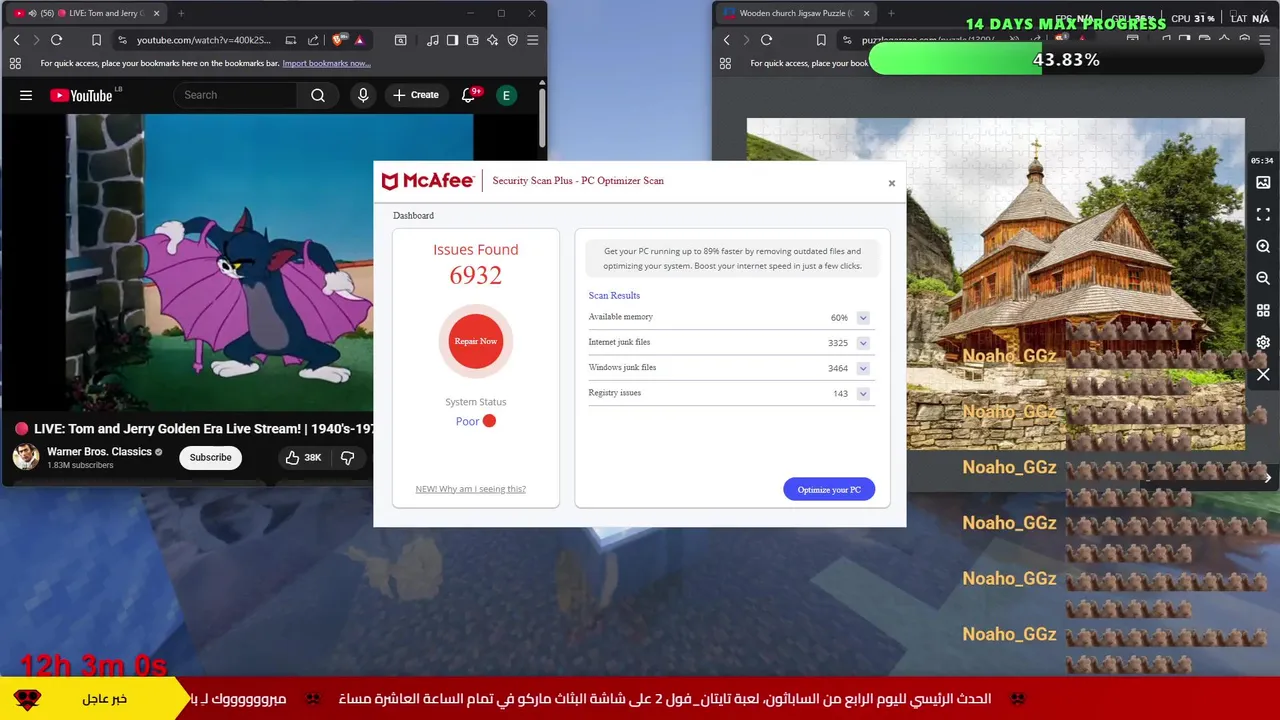Toggle the browser sidebar panel icon
Image resolution: width=1280 pixels, height=720 pixels.
pos(452,40)
